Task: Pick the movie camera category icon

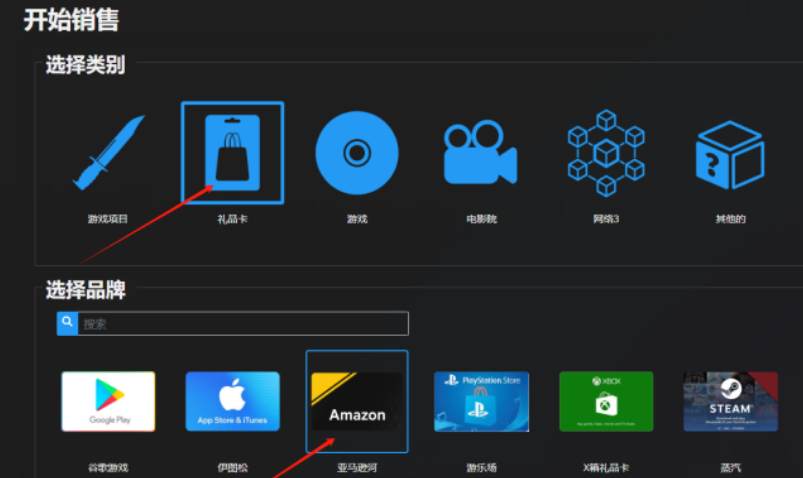Action: 480,152
